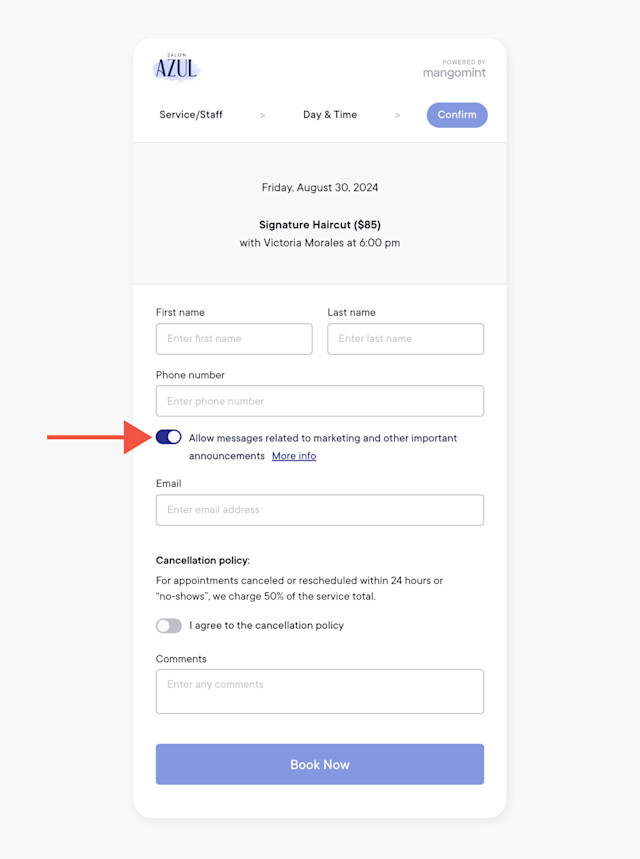Click the Friday, August 30, 2024 date text
This screenshot has width=640, height=859.
320,187
